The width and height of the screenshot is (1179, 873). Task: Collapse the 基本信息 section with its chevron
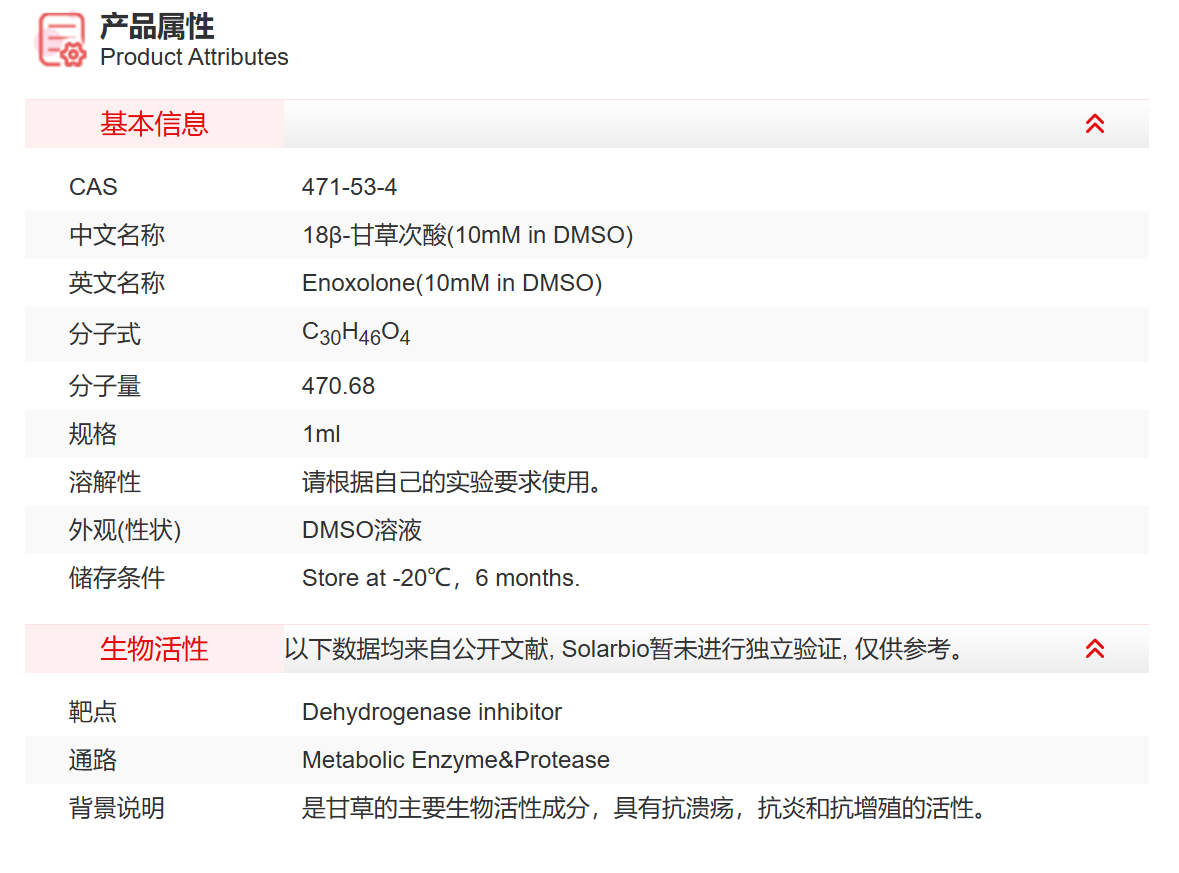[1095, 124]
